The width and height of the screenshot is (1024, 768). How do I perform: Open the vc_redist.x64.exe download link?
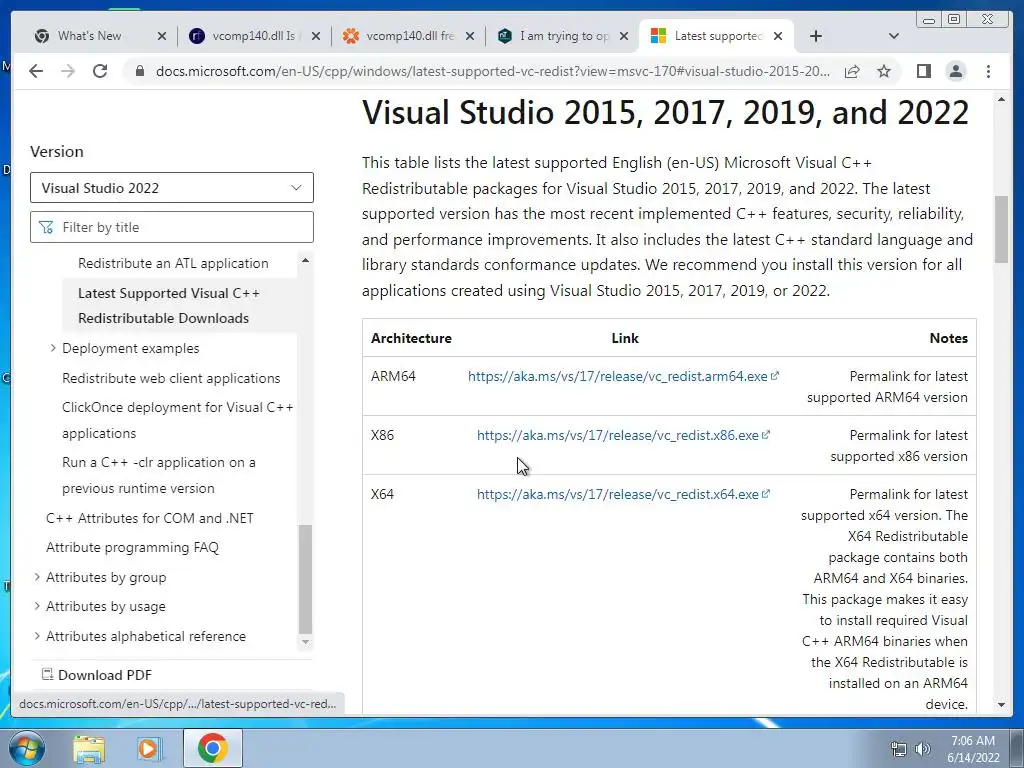(623, 494)
